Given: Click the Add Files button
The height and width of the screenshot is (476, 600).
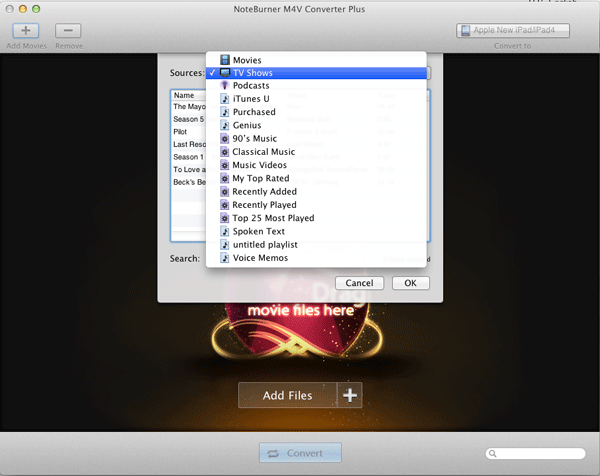Looking at the screenshot, I should pos(287,395).
